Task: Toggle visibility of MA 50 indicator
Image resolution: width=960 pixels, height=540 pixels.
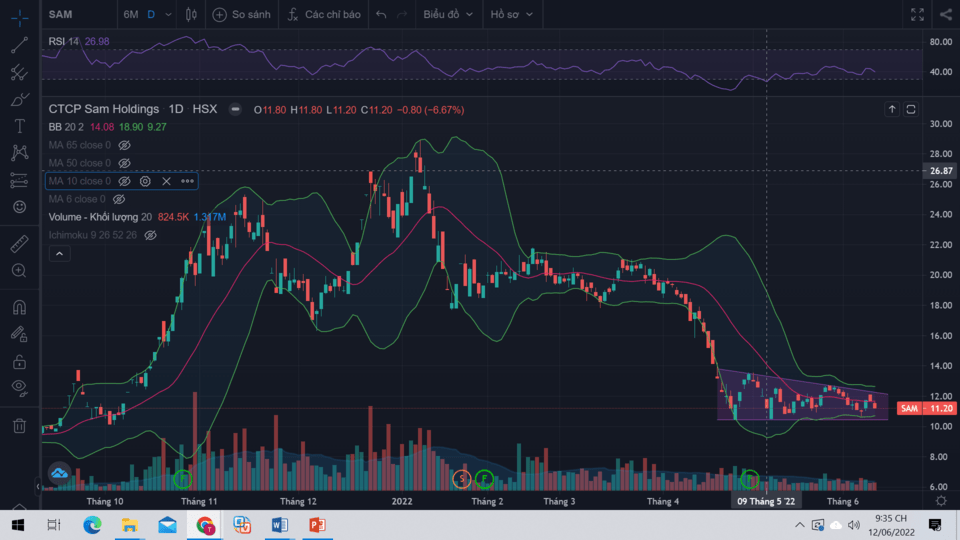Action: [x=125, y=163]
